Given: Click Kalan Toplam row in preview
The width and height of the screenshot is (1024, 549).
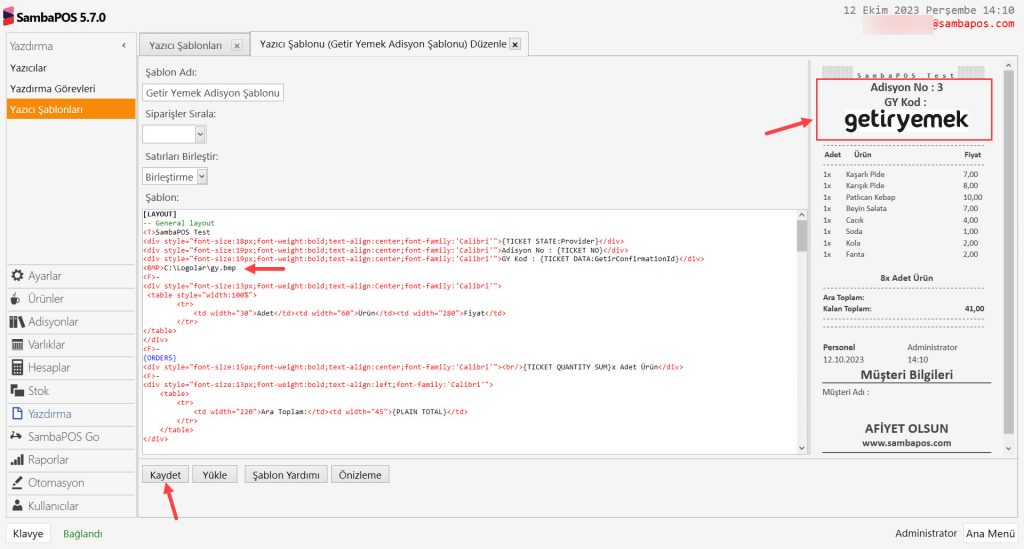Looking at the screenshot, I should point(904,309).
